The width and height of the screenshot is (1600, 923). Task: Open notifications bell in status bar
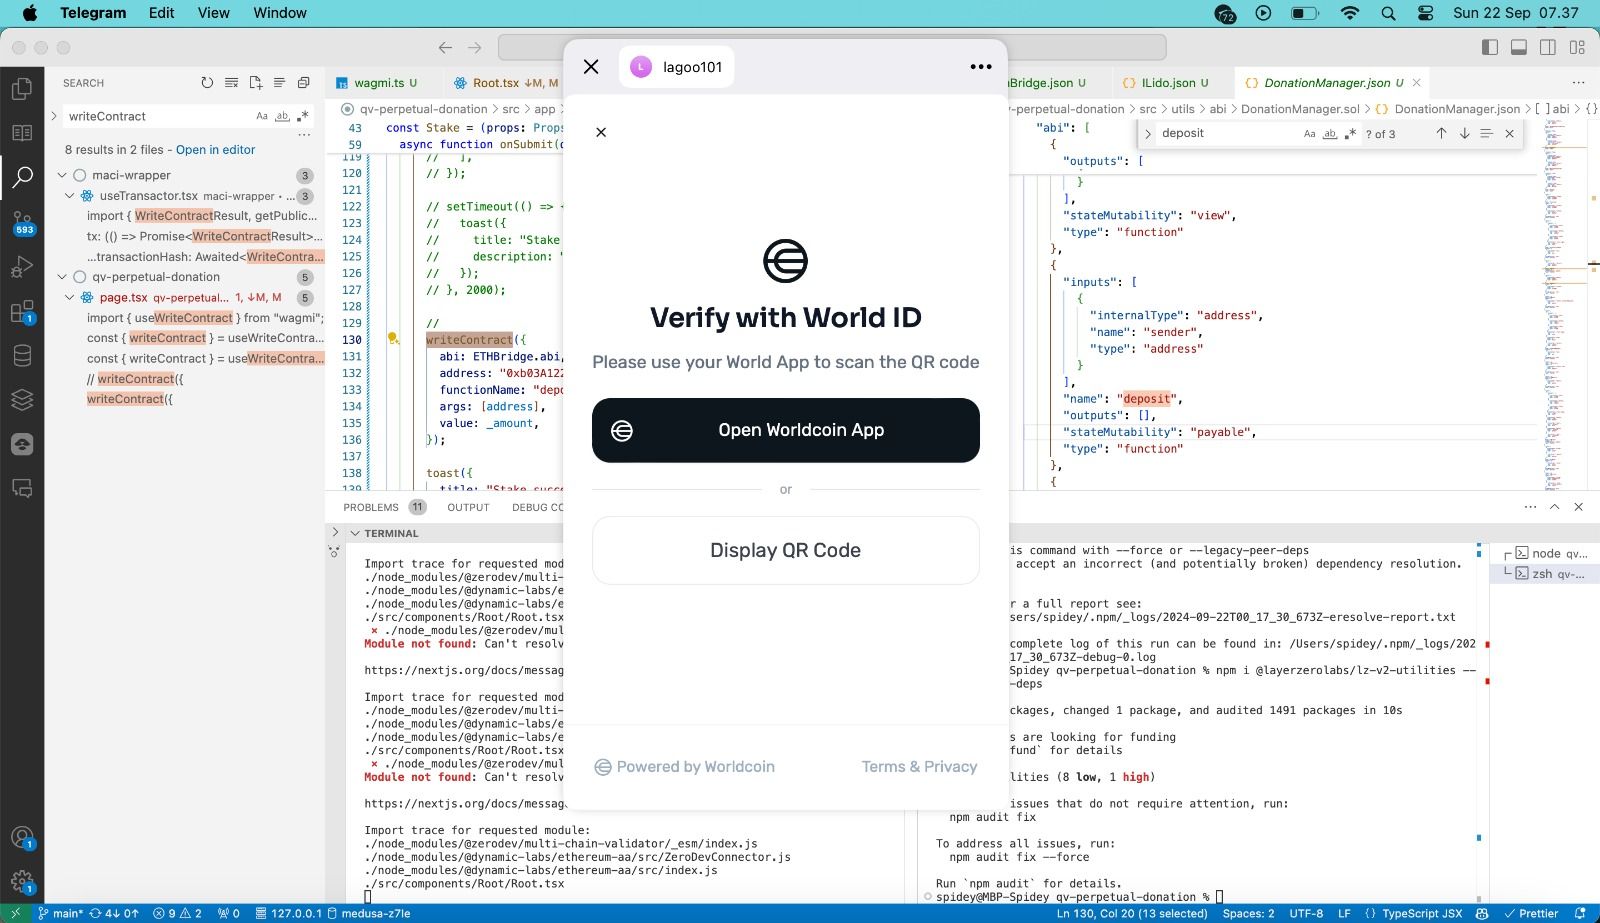(1580, 913)
